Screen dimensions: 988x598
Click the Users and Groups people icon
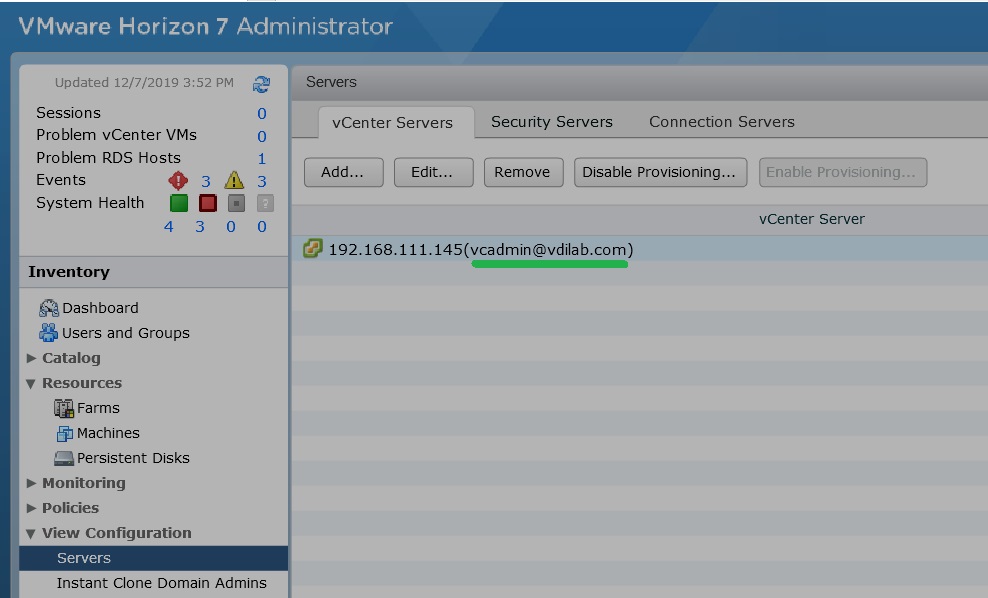49,333
